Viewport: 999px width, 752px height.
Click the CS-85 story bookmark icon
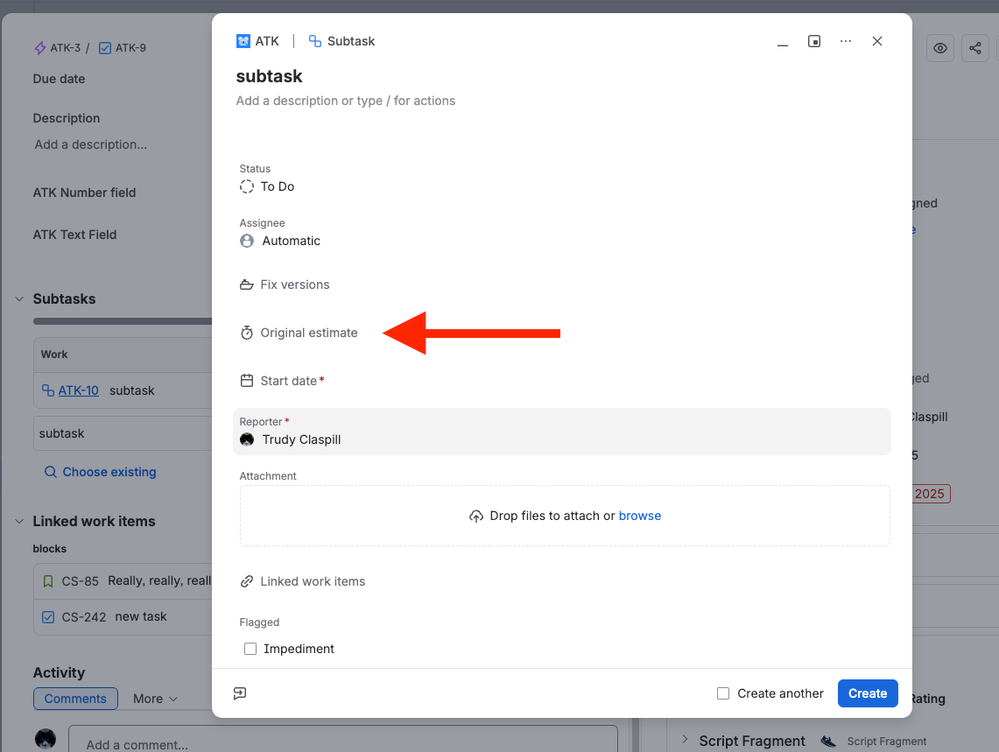pos(48,581)
